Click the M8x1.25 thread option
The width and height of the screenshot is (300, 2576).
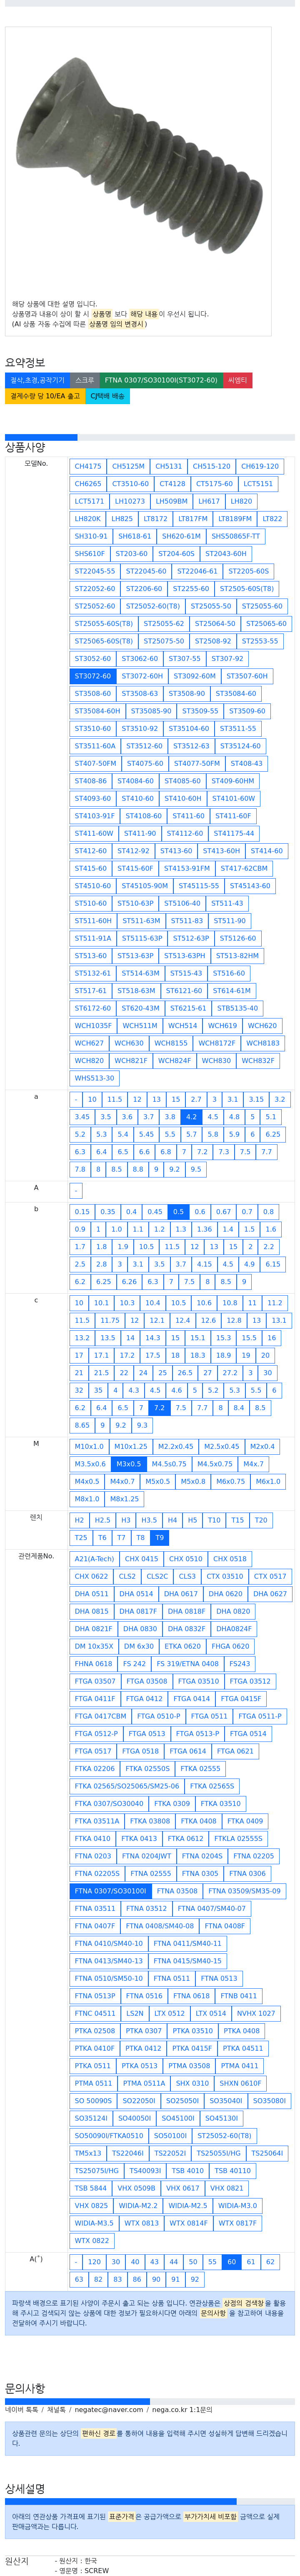click(125, 1499)
